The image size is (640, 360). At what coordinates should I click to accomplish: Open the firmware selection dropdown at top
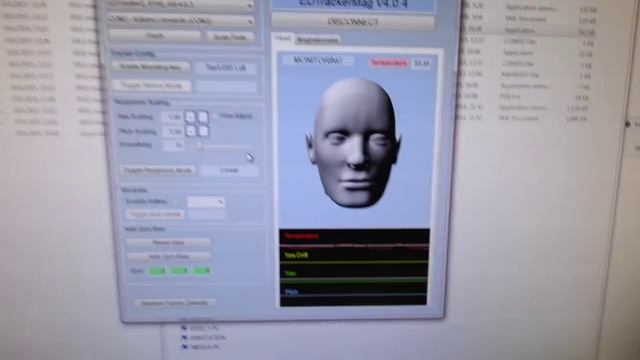180,5
